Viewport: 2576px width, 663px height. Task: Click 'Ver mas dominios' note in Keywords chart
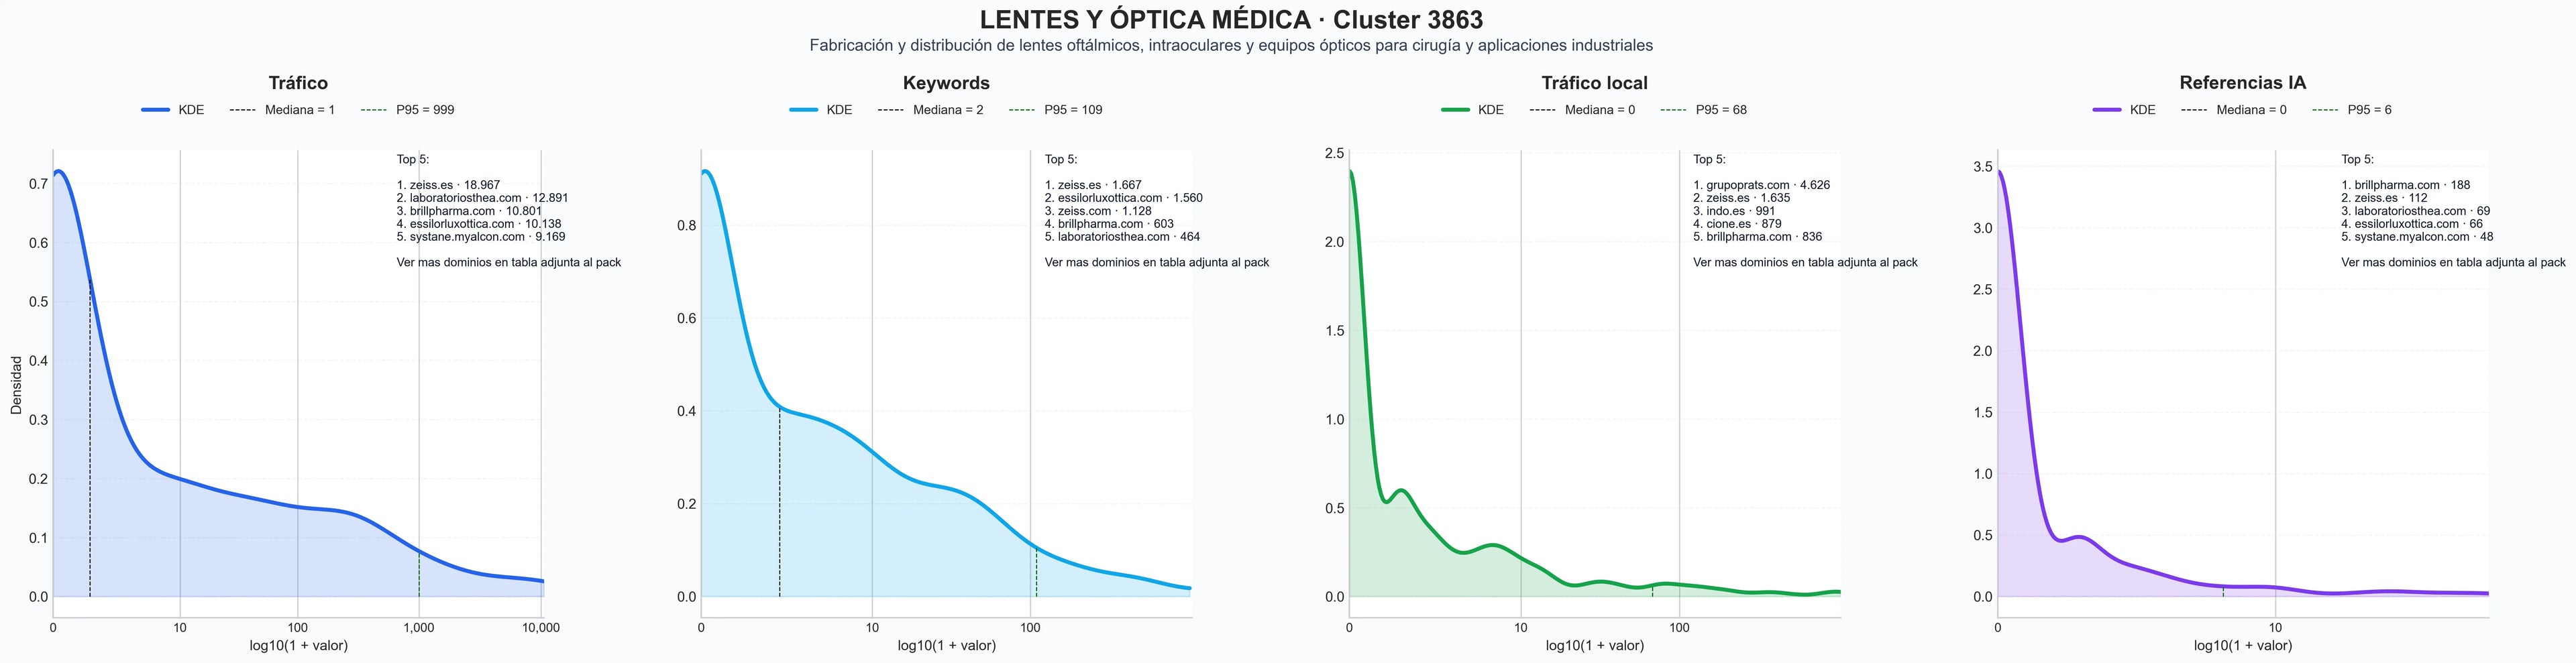[x=1157, y=263]
